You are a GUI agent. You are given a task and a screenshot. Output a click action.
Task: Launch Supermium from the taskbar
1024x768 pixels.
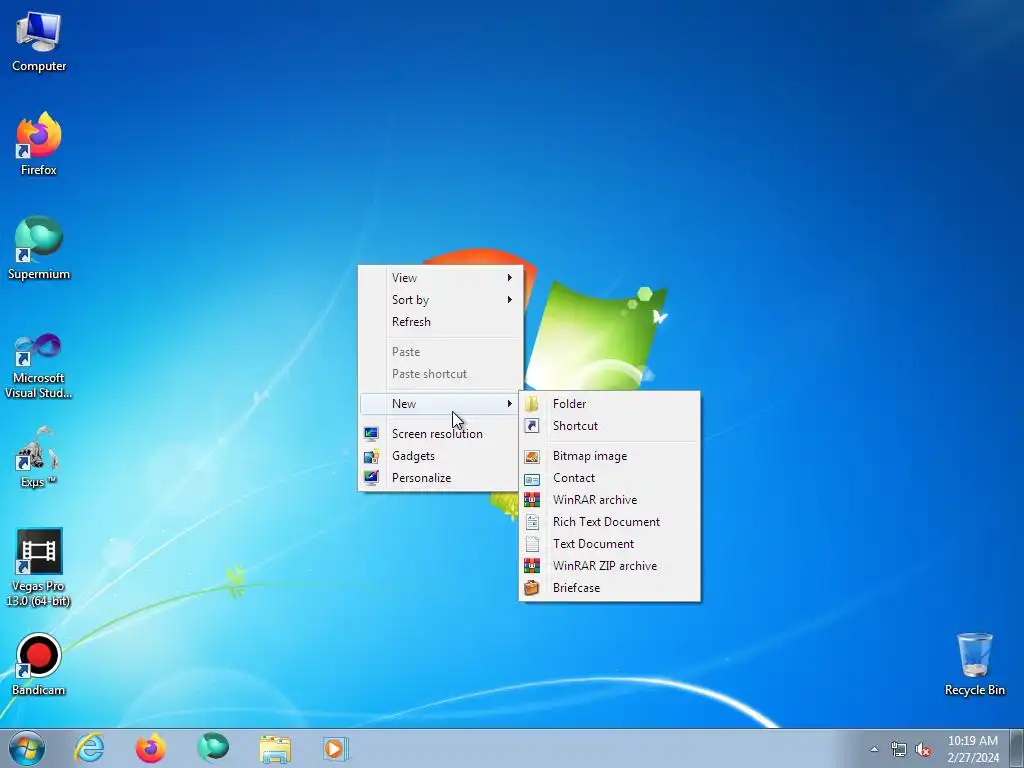(x=213, y=748)
